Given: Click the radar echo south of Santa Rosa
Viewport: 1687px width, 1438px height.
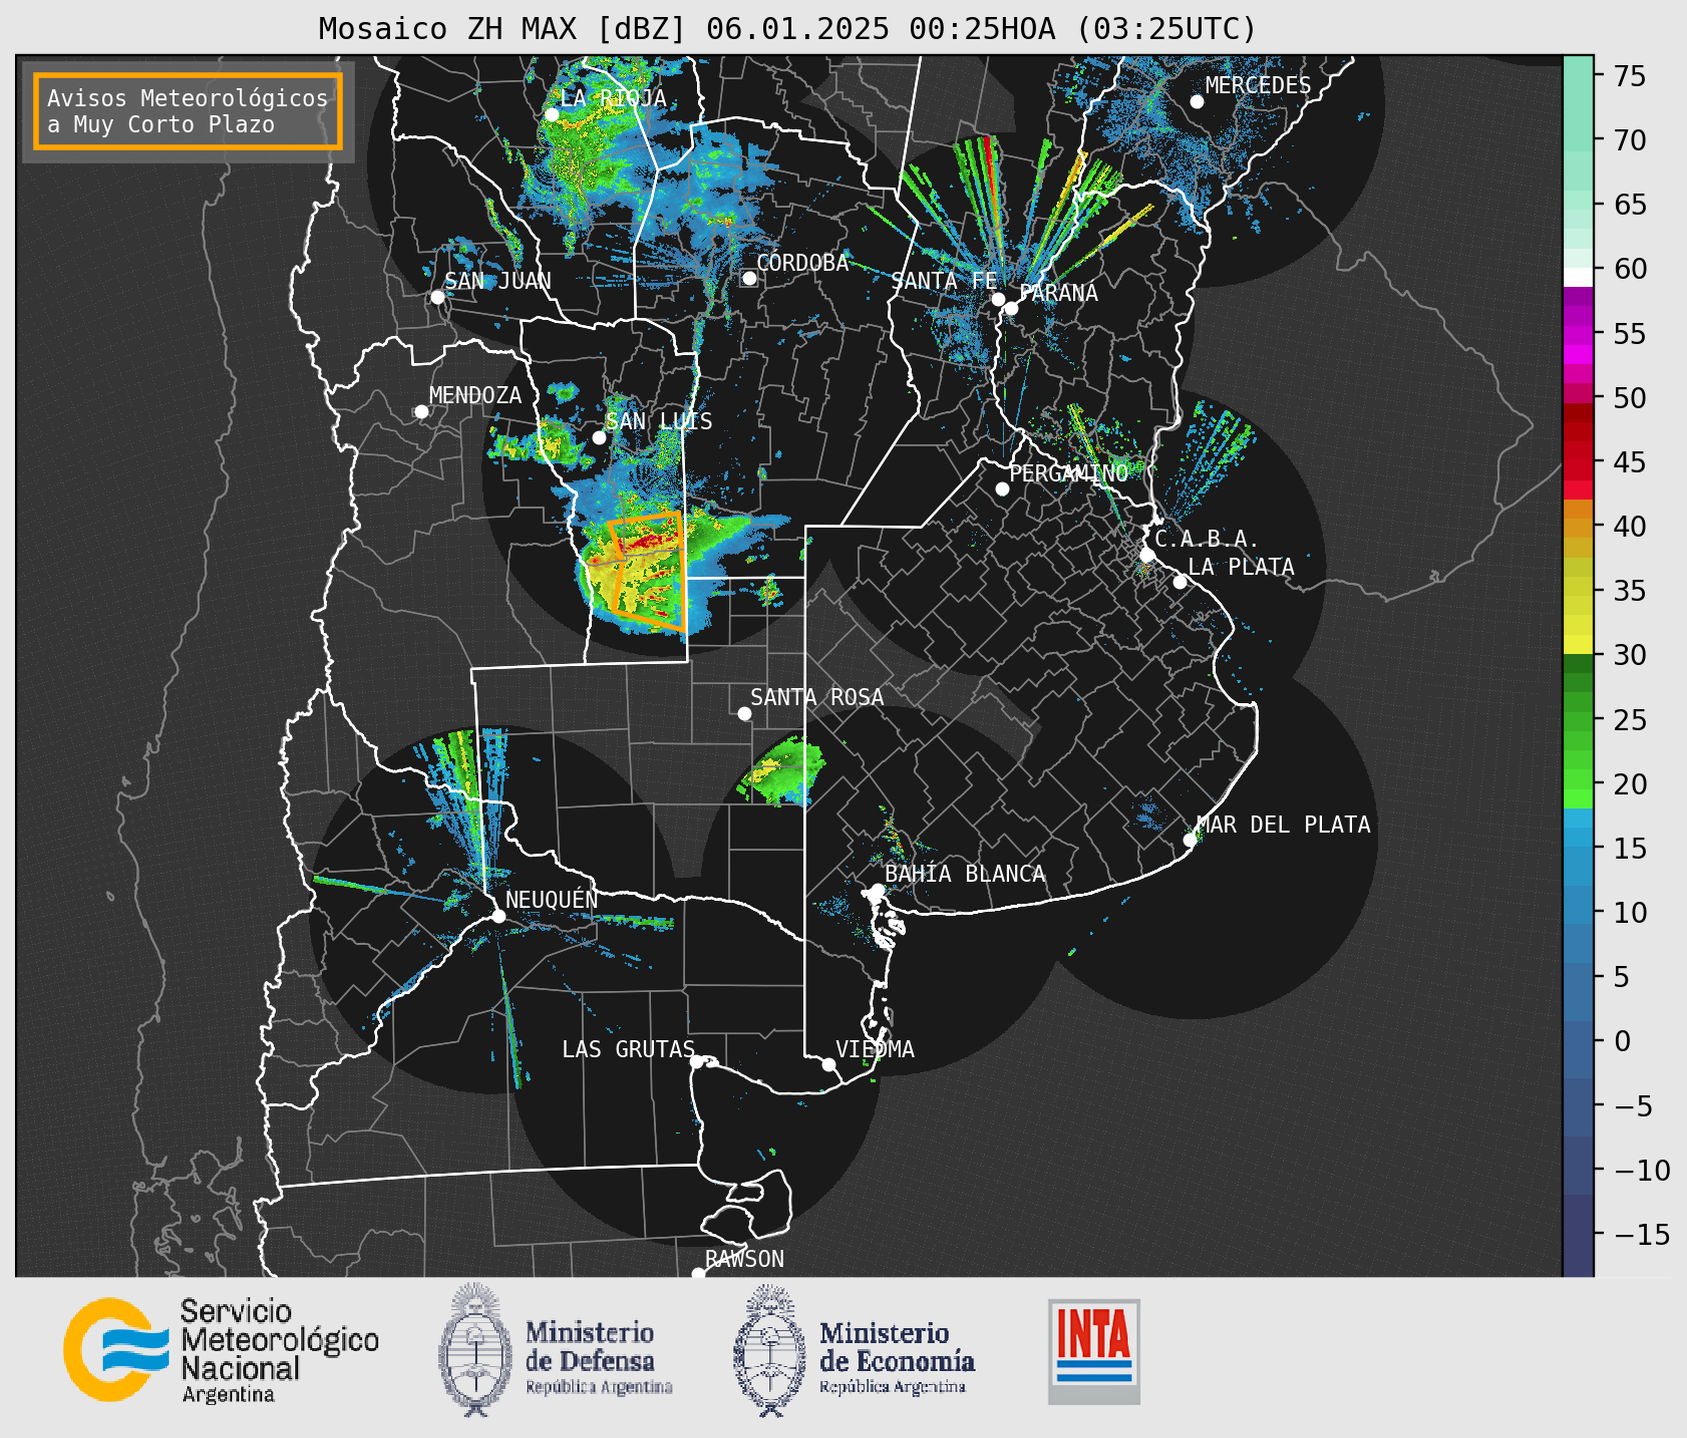Looking at the screenshot, I should [783, 771].
